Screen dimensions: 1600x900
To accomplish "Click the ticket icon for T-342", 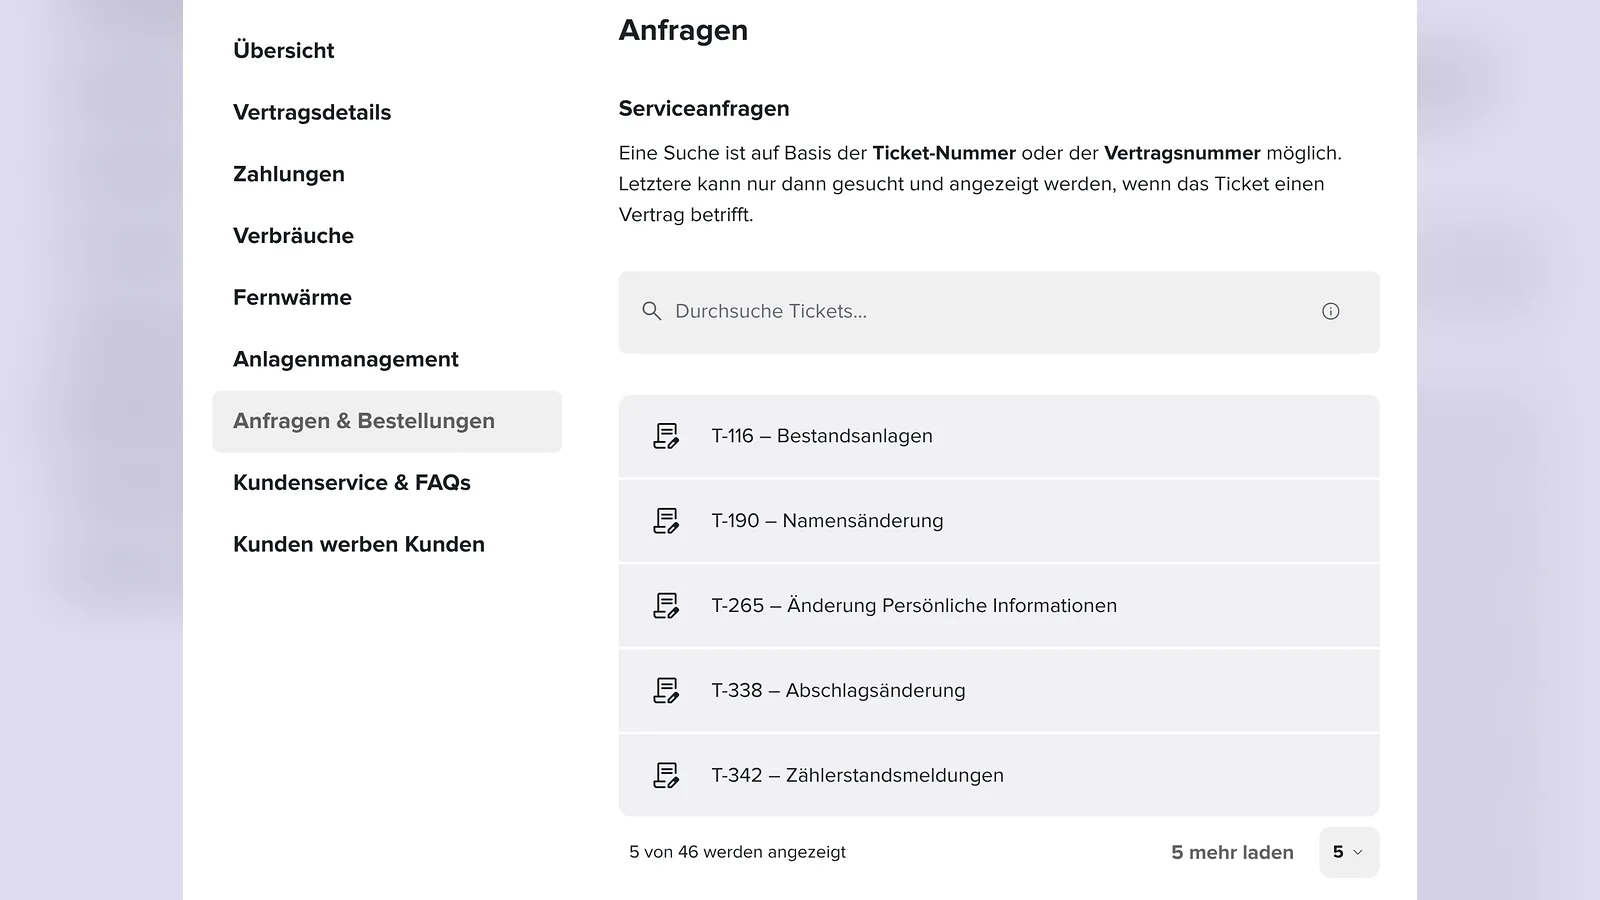I will [666, 776].
